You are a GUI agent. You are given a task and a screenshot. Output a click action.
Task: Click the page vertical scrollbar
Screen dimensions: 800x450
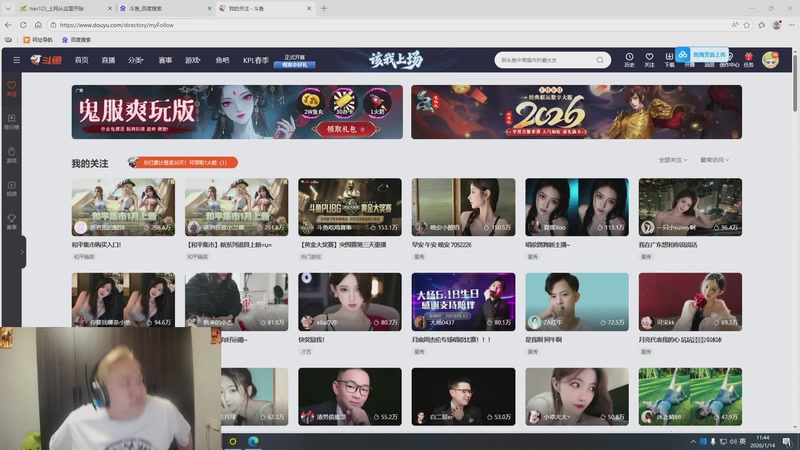[795, 82]
